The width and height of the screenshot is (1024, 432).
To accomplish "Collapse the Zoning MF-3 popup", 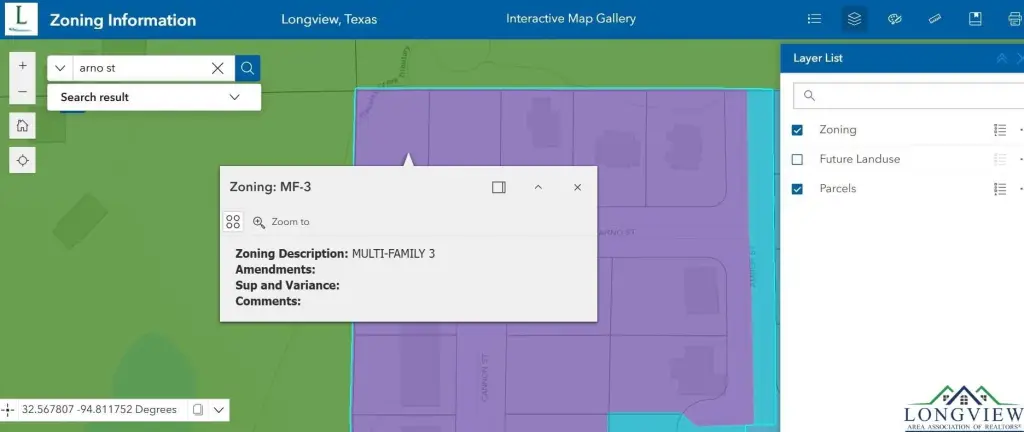I will (538, 187).
